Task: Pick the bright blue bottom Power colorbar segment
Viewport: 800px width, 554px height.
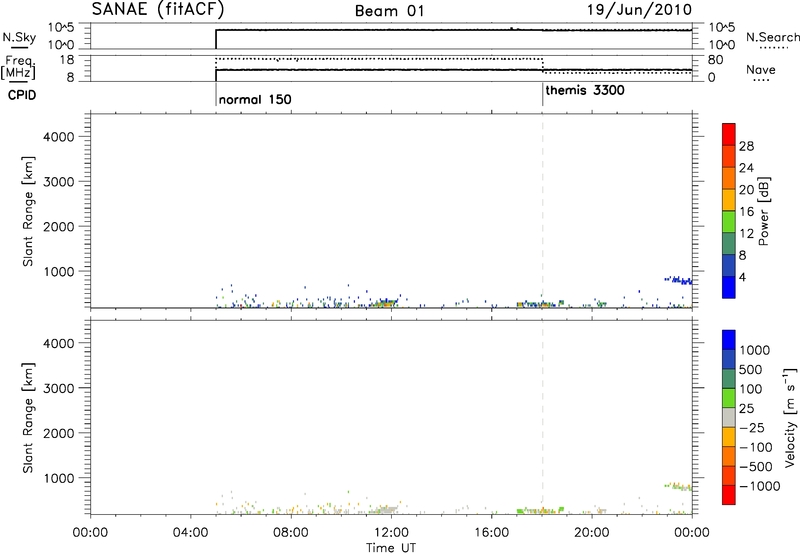Action: [x=729, y=287]
